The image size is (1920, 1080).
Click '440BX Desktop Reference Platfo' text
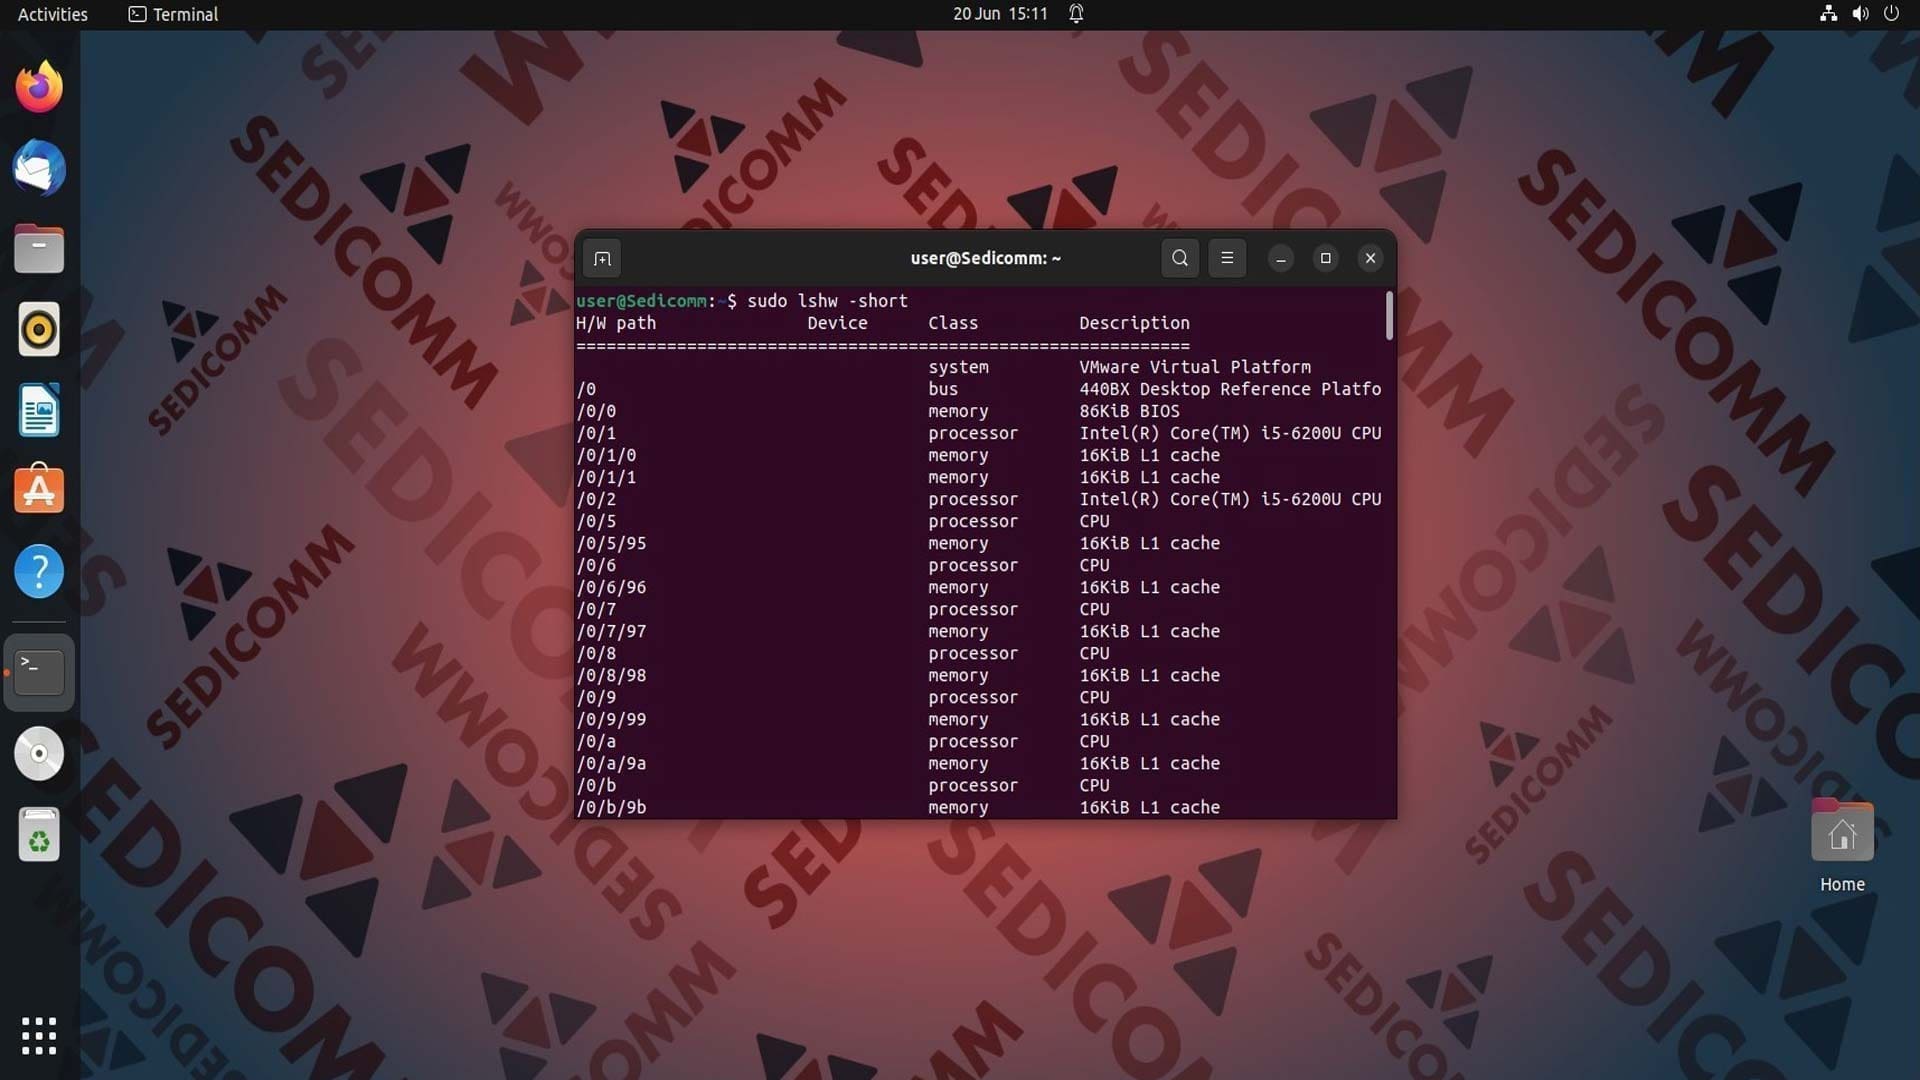[x=1230, y=389]
